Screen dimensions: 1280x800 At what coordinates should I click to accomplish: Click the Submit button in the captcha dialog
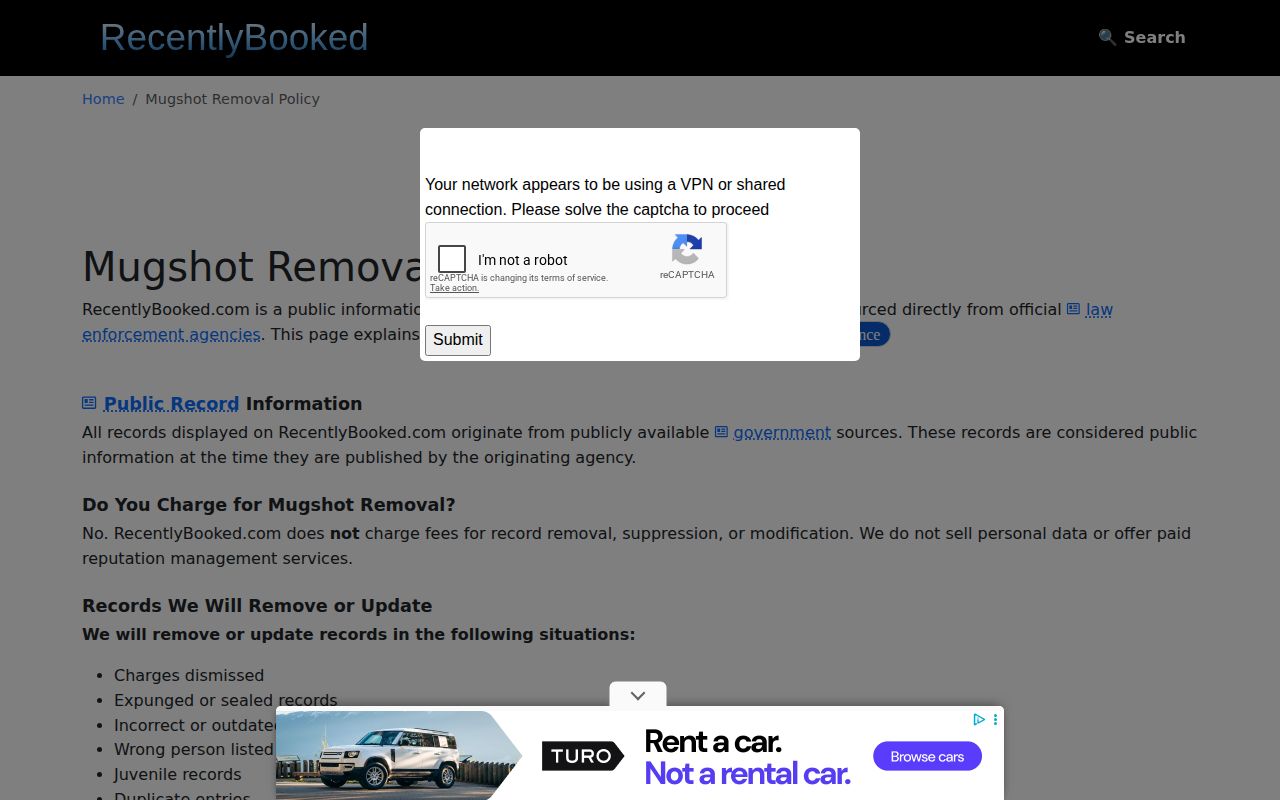pyautogui.click(x=458, y=340)
